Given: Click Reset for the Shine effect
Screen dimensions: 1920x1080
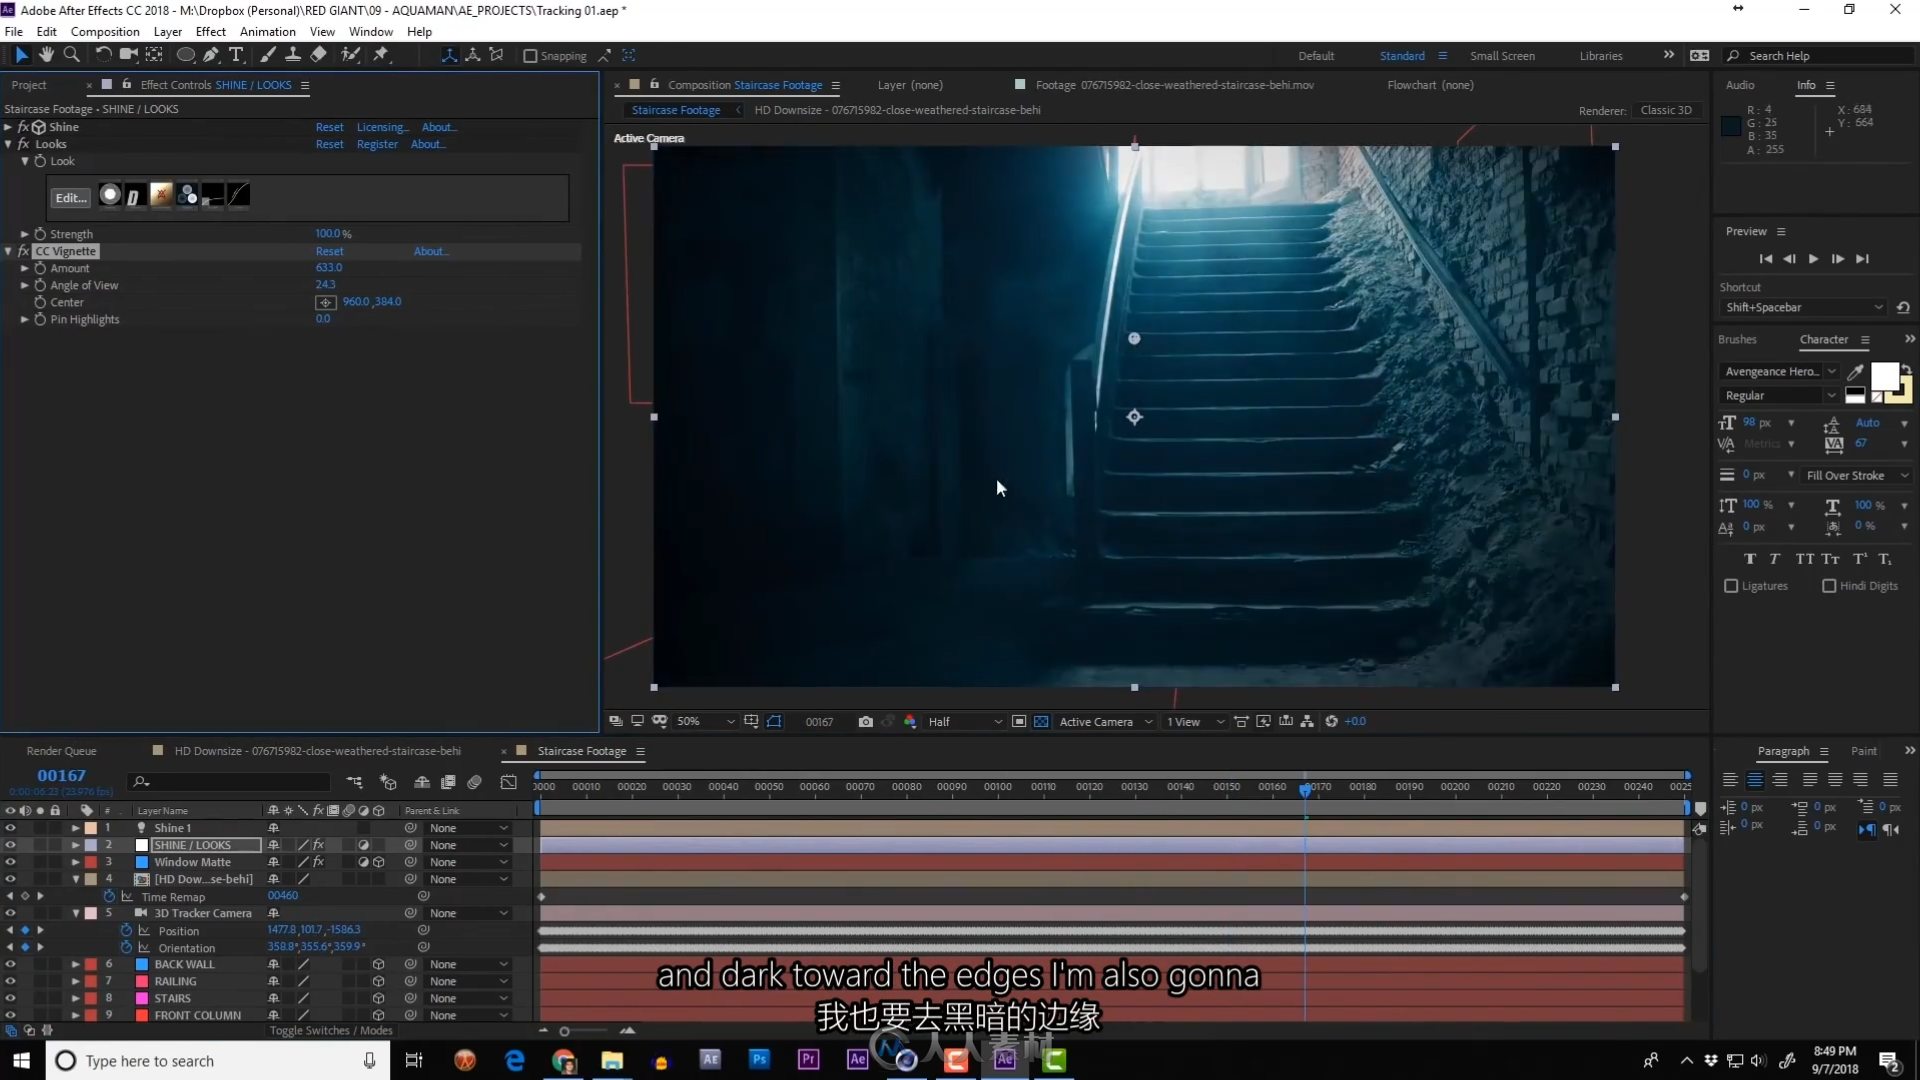Looking at the screenshot, I should pos(329,127).
